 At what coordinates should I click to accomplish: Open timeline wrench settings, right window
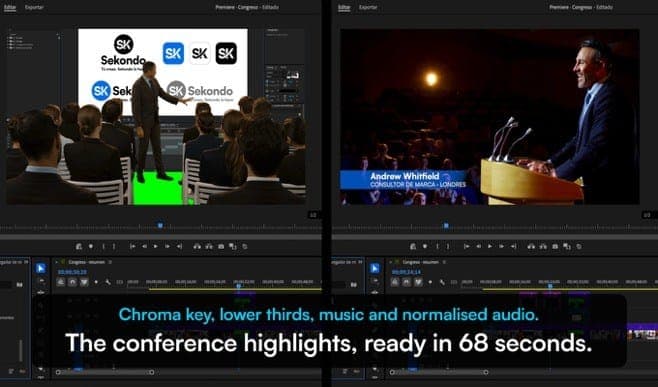442,282
